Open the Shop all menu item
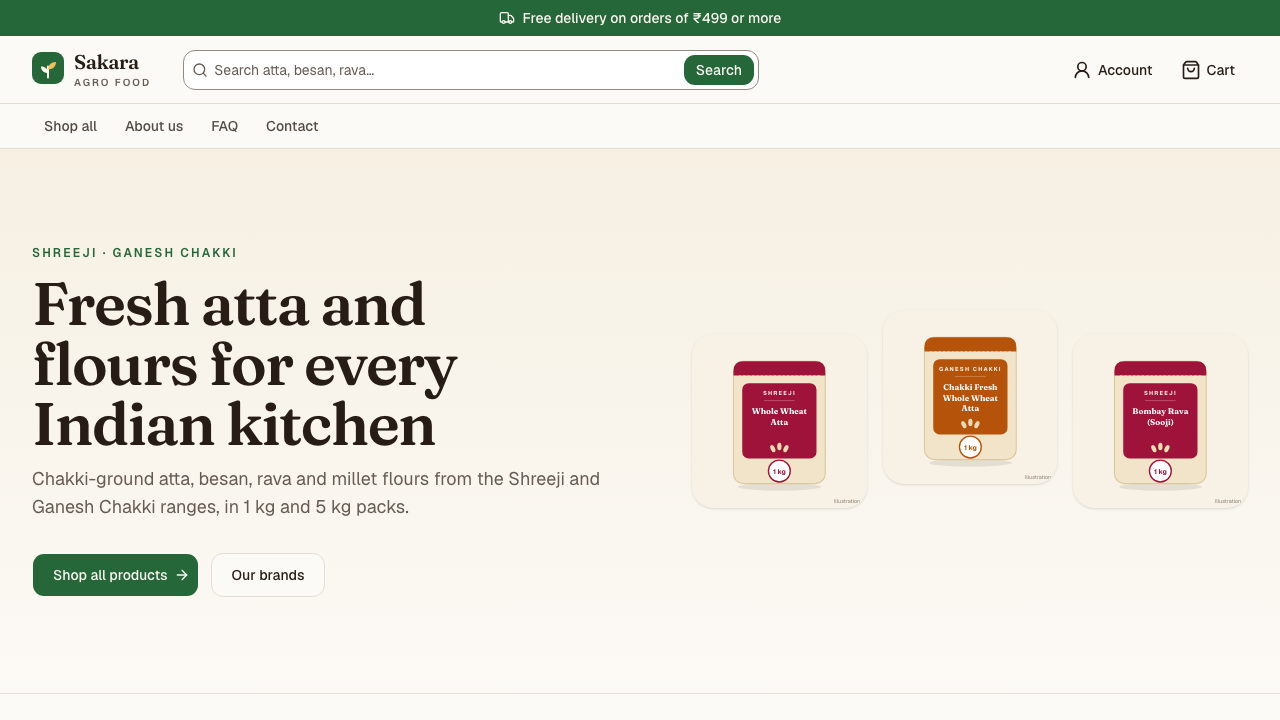This screenshot has height=720, width=1280. [71, 126]
